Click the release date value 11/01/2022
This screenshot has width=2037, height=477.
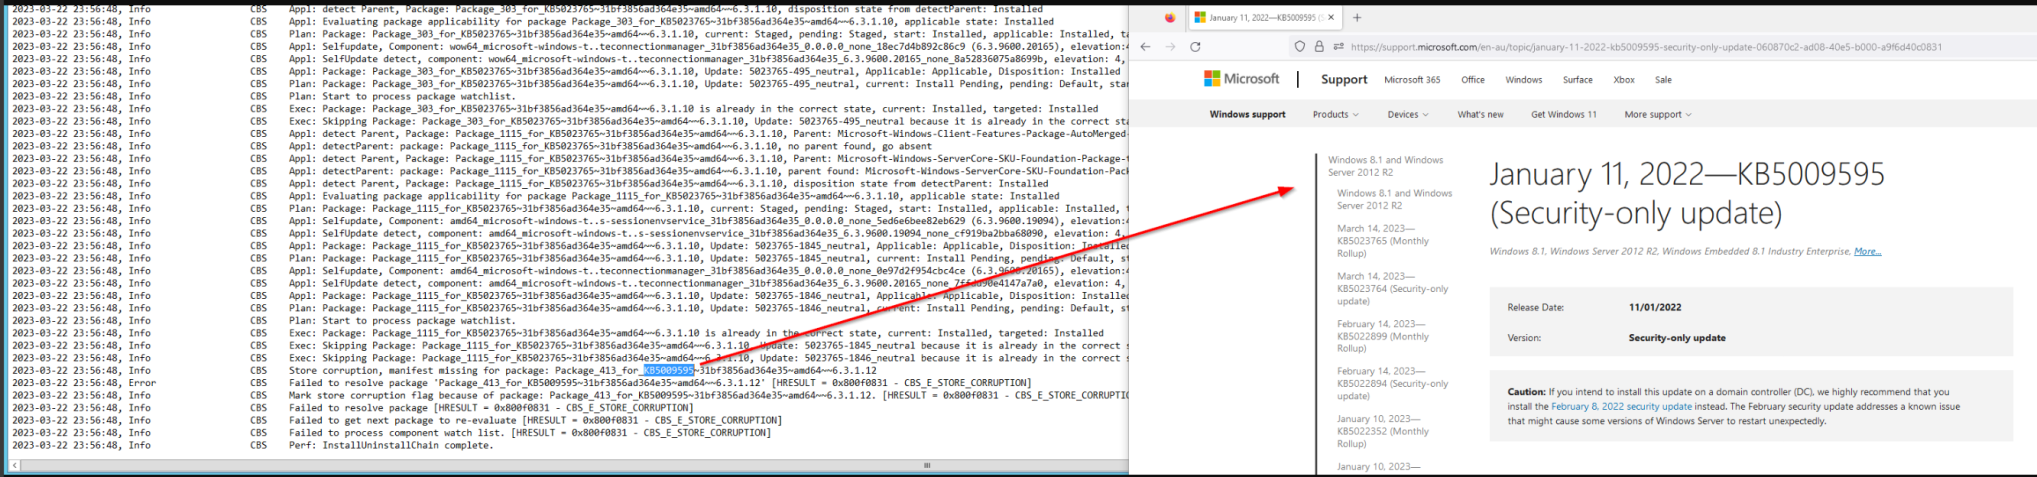(1655, 307)
